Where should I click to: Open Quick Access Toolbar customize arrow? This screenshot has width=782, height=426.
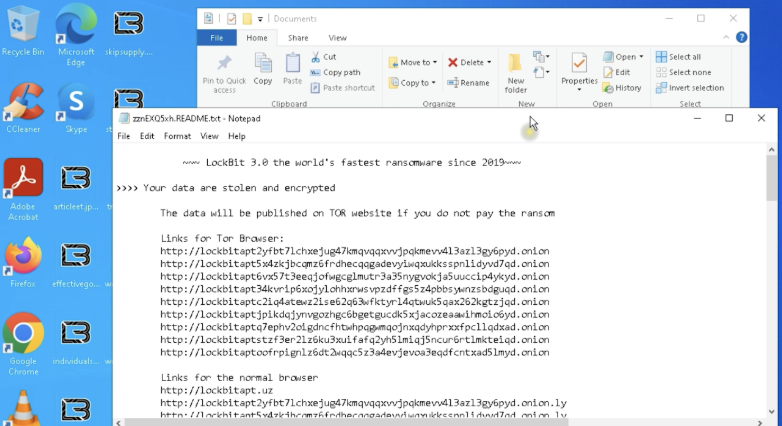pyautogui.click(x=260, y=19)
